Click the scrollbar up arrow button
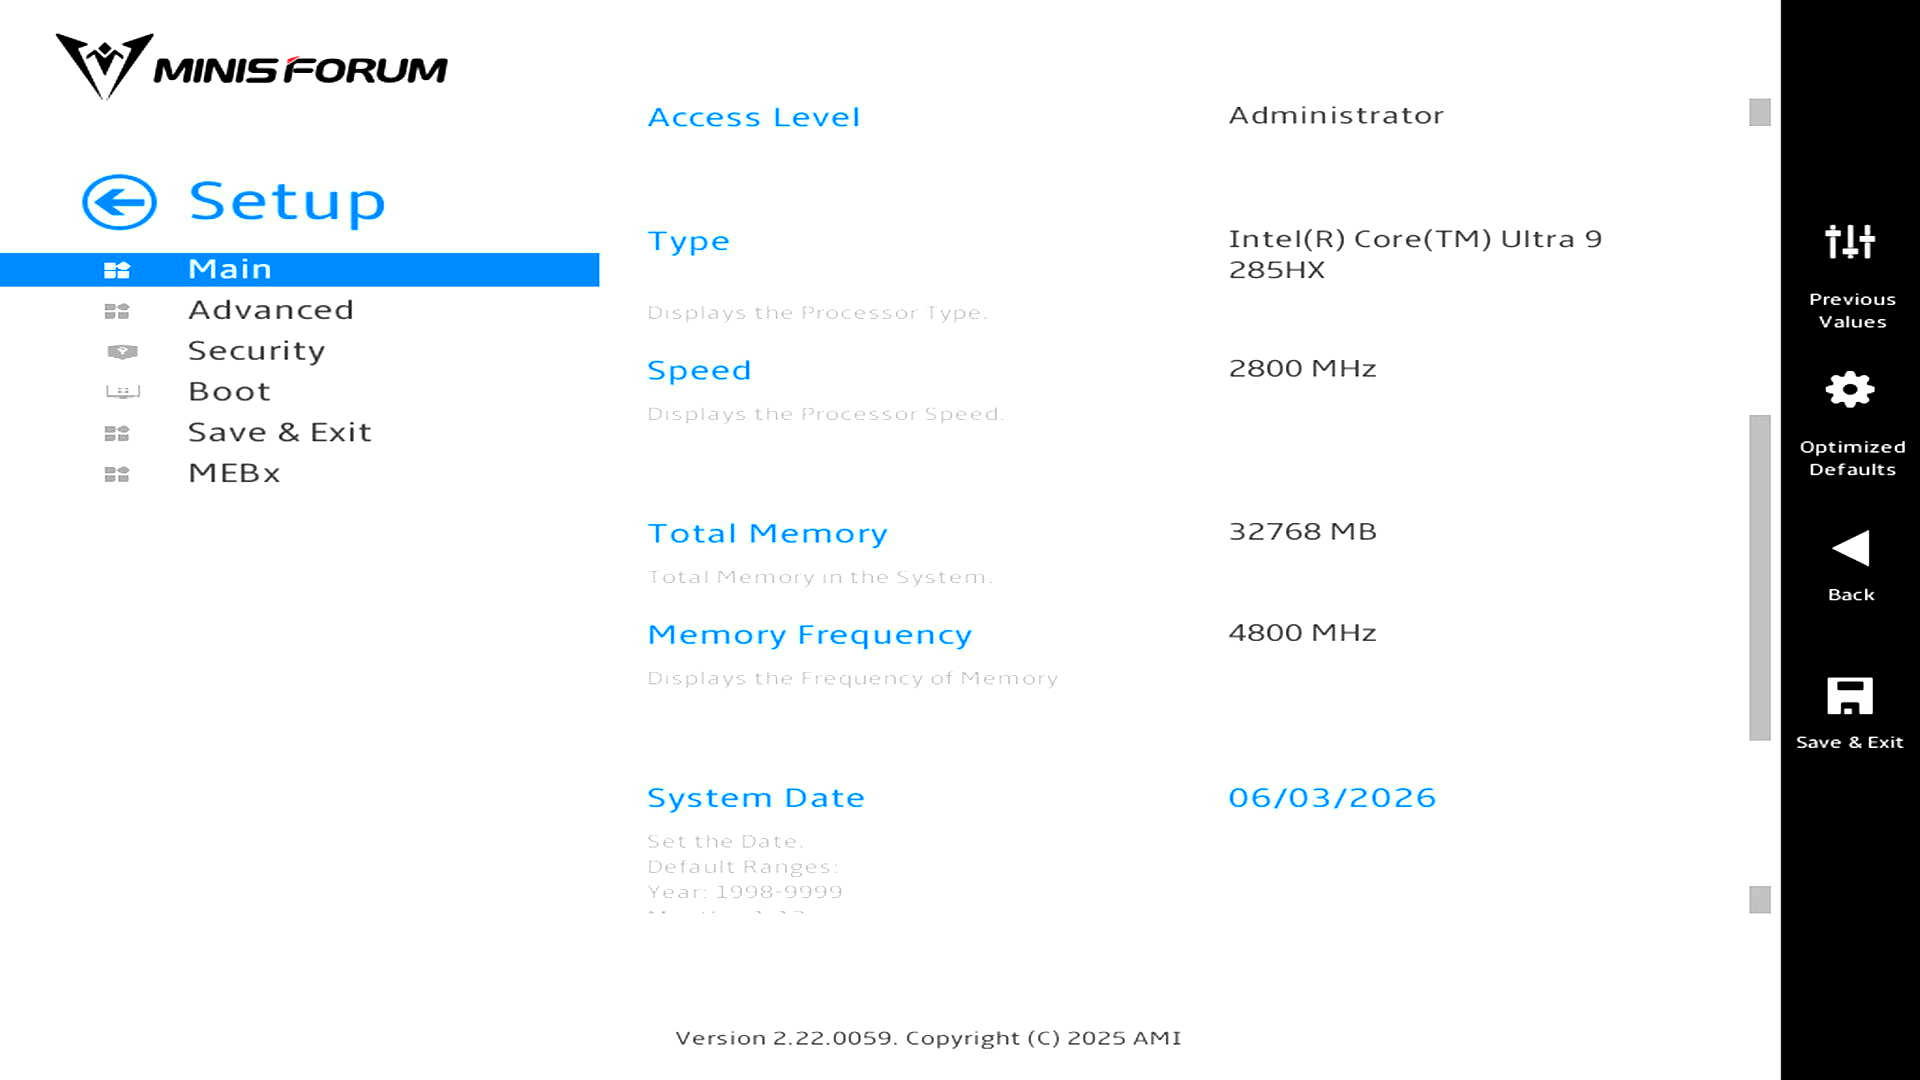1920x1080 pixels. coord(1760,112)
